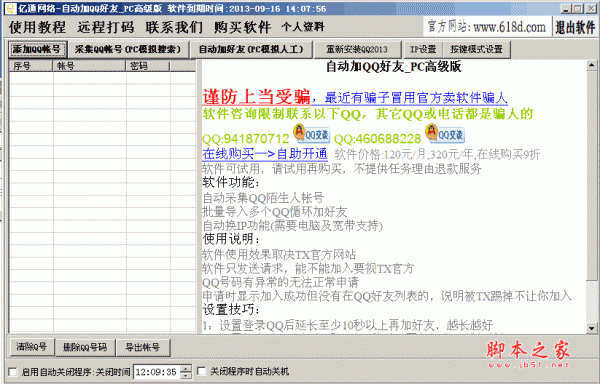Open the 使用教程 menu
The width and height of the screenshot is (600, 384).
pos(38,27)
